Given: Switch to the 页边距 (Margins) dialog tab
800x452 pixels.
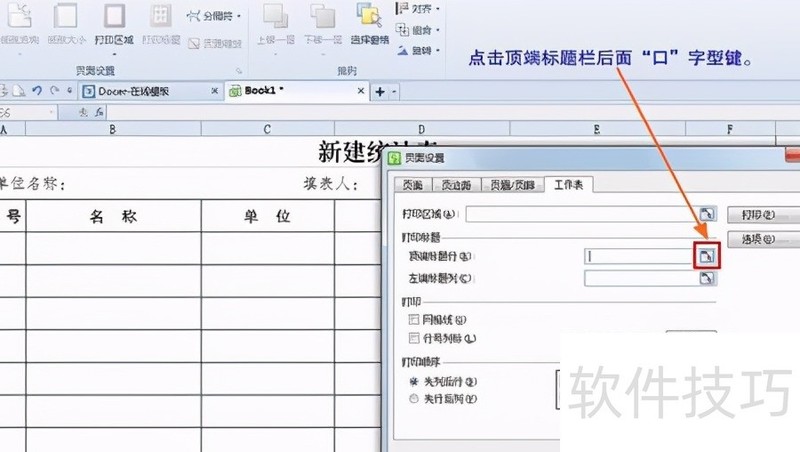Looking at the screenshot, I should pos(456,185).
